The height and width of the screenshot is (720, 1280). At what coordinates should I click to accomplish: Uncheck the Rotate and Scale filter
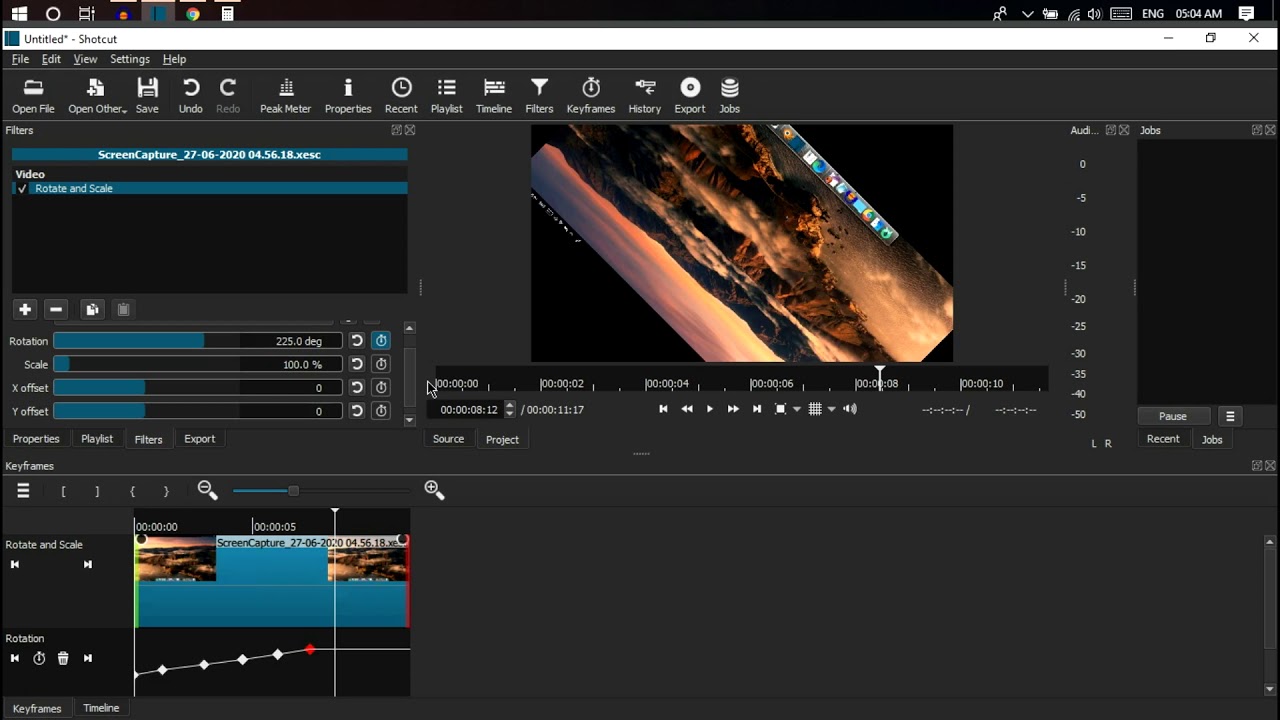point(22,189)
